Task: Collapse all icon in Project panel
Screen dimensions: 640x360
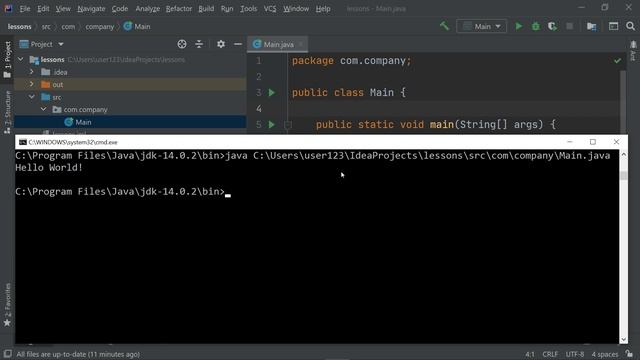Action: coord(199,44)
